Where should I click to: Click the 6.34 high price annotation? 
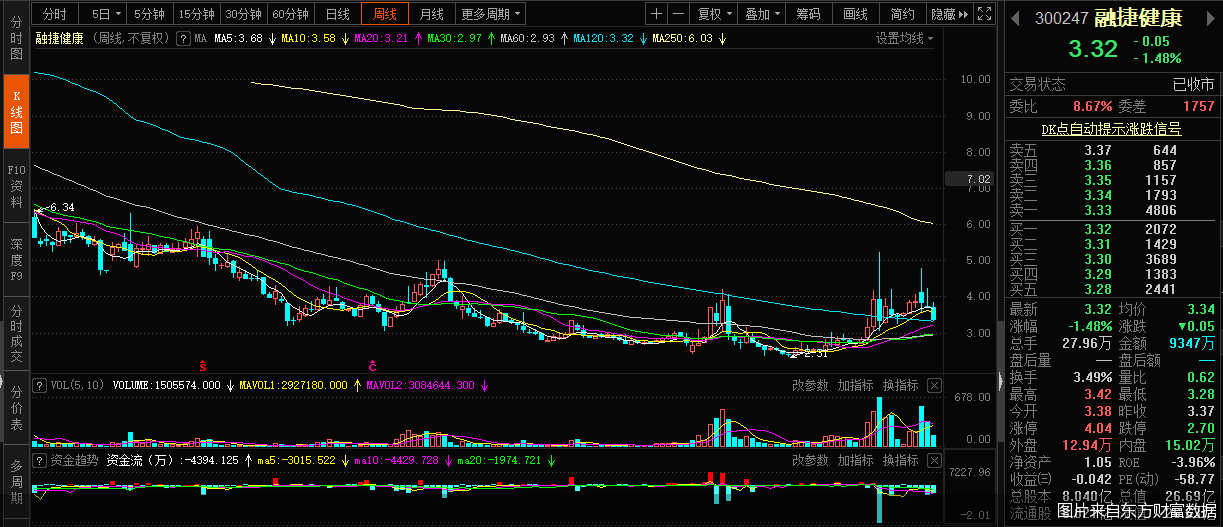[62, 207]
